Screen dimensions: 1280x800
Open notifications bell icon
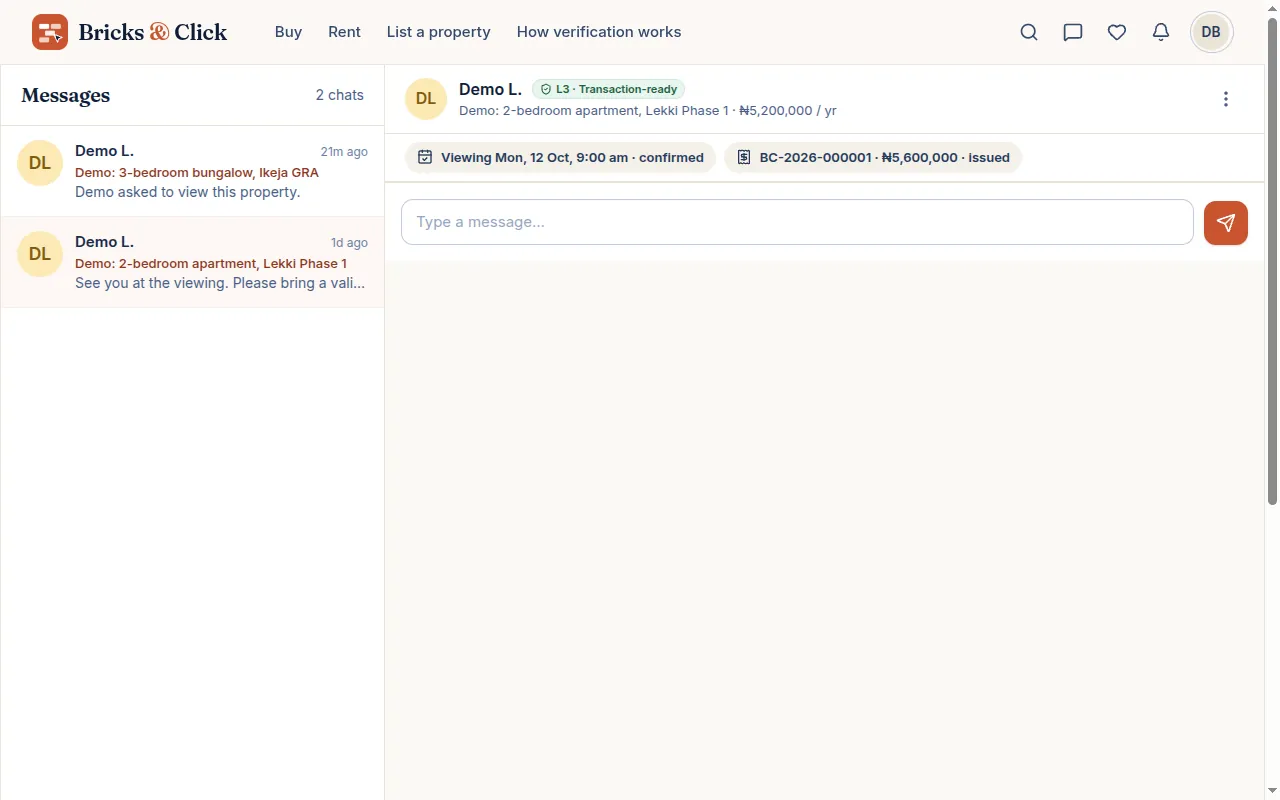click(1161, 32)
